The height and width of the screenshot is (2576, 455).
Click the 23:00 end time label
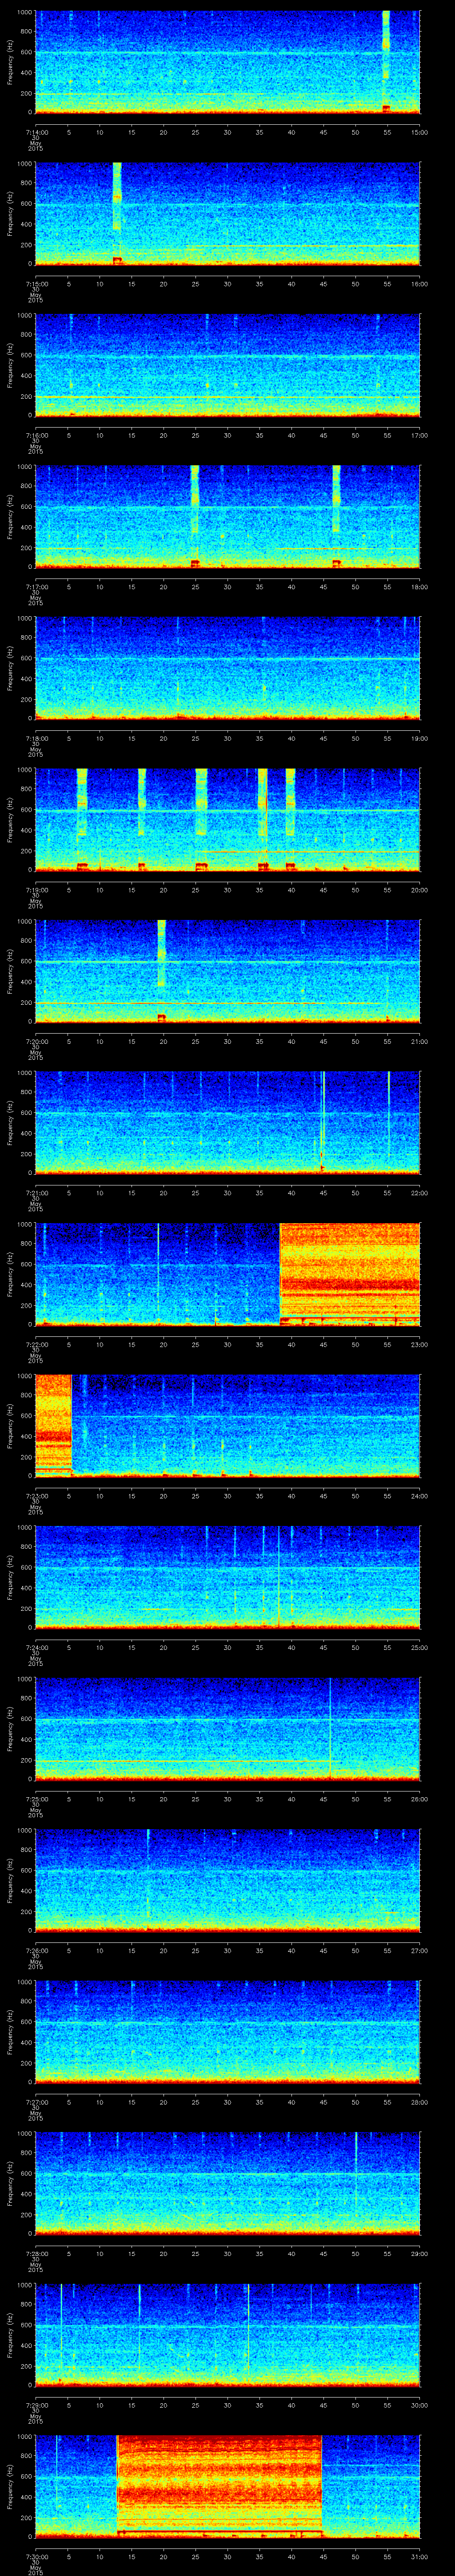pyautogui.click(x=420, y=1345)
